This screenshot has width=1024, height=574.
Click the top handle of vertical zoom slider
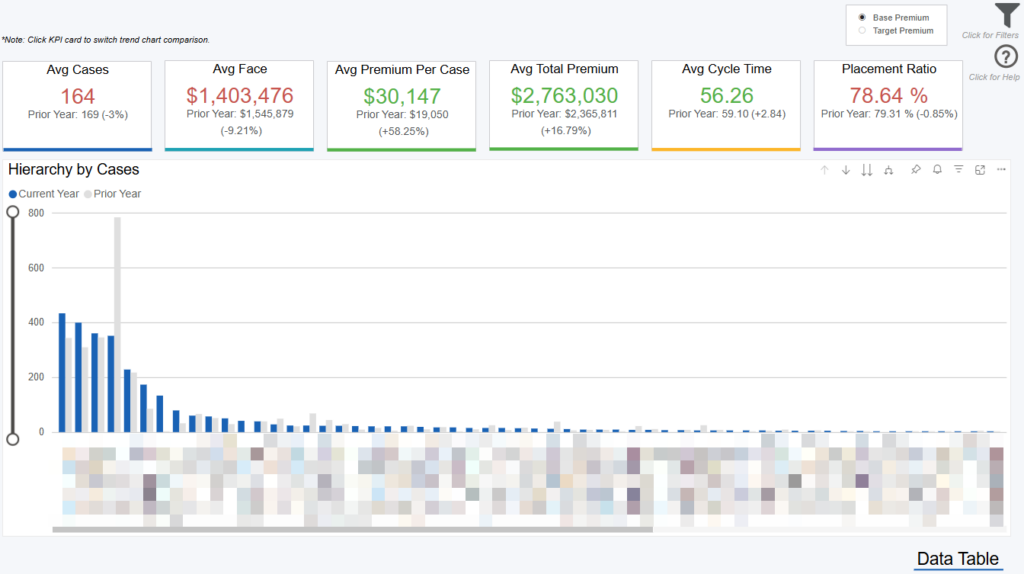[x=13, y=212]
